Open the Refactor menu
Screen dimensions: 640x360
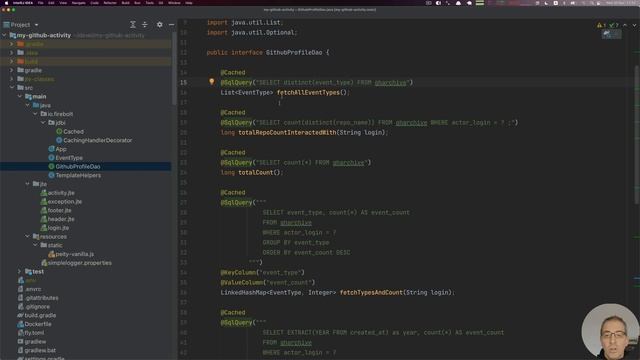pos(110,3)
